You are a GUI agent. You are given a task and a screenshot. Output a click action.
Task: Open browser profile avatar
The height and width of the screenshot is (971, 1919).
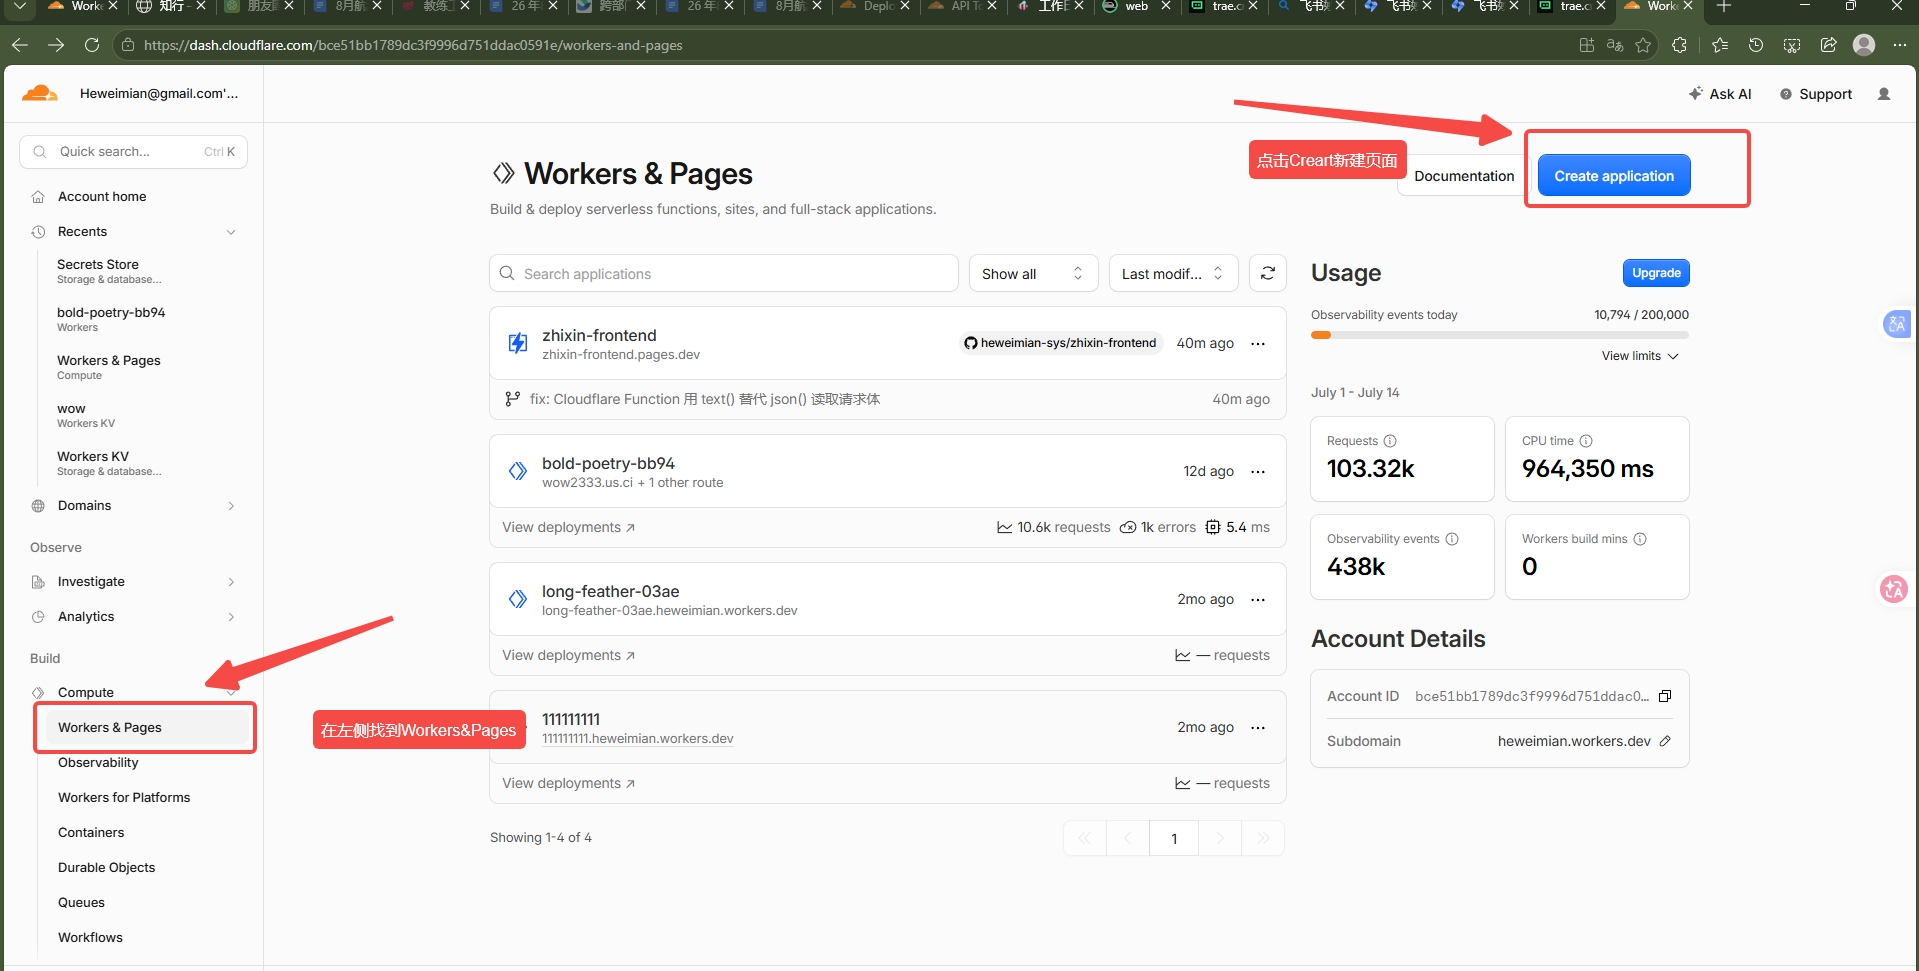1864,45
